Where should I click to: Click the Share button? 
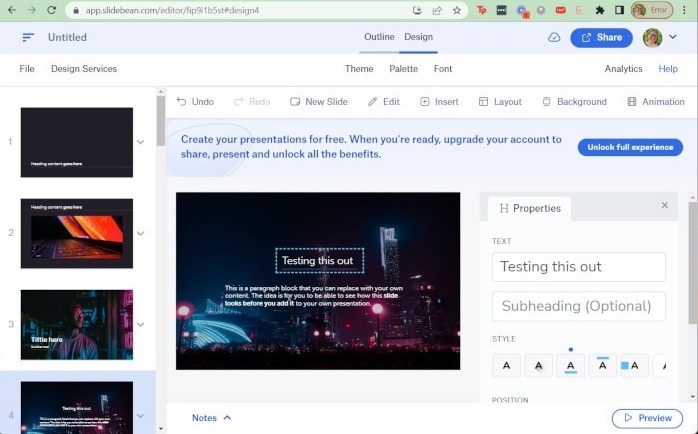[x=601, y=38]
